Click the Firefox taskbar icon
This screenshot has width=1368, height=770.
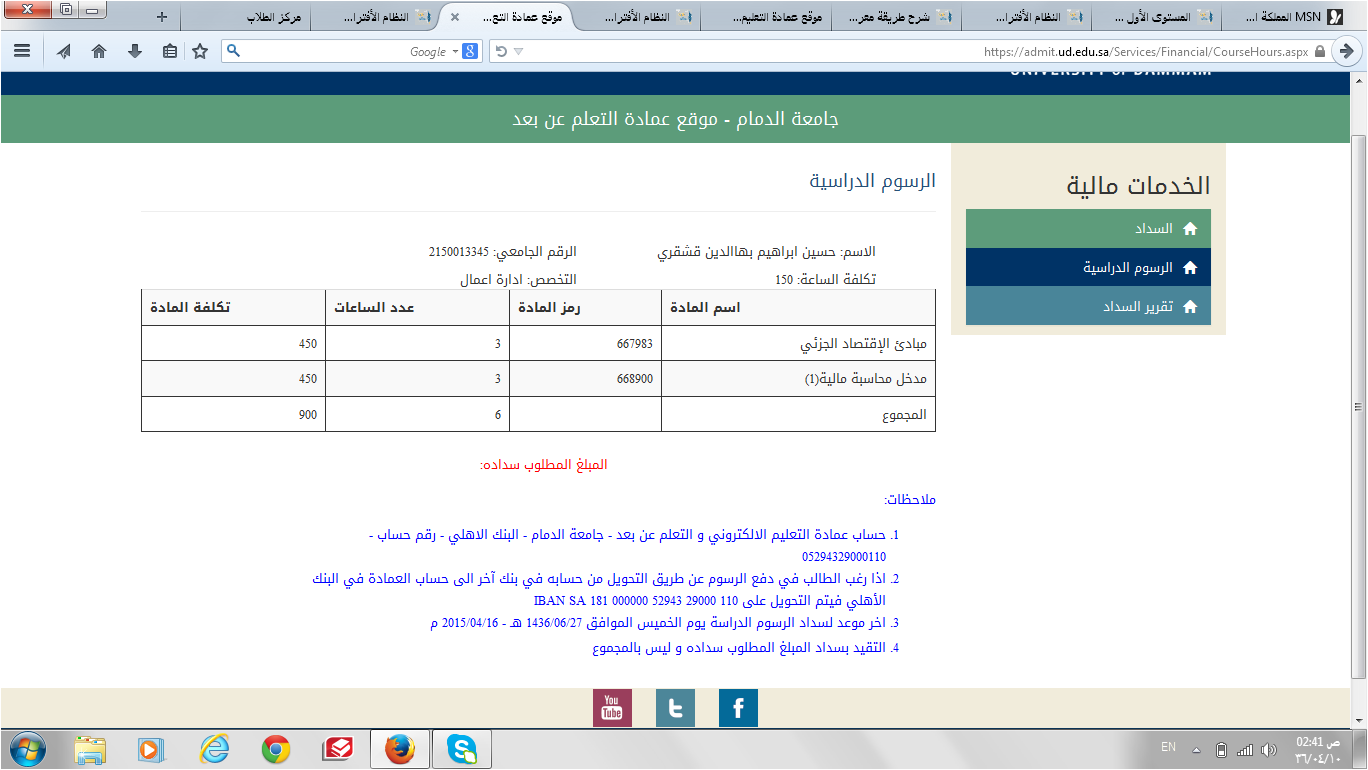400,749
